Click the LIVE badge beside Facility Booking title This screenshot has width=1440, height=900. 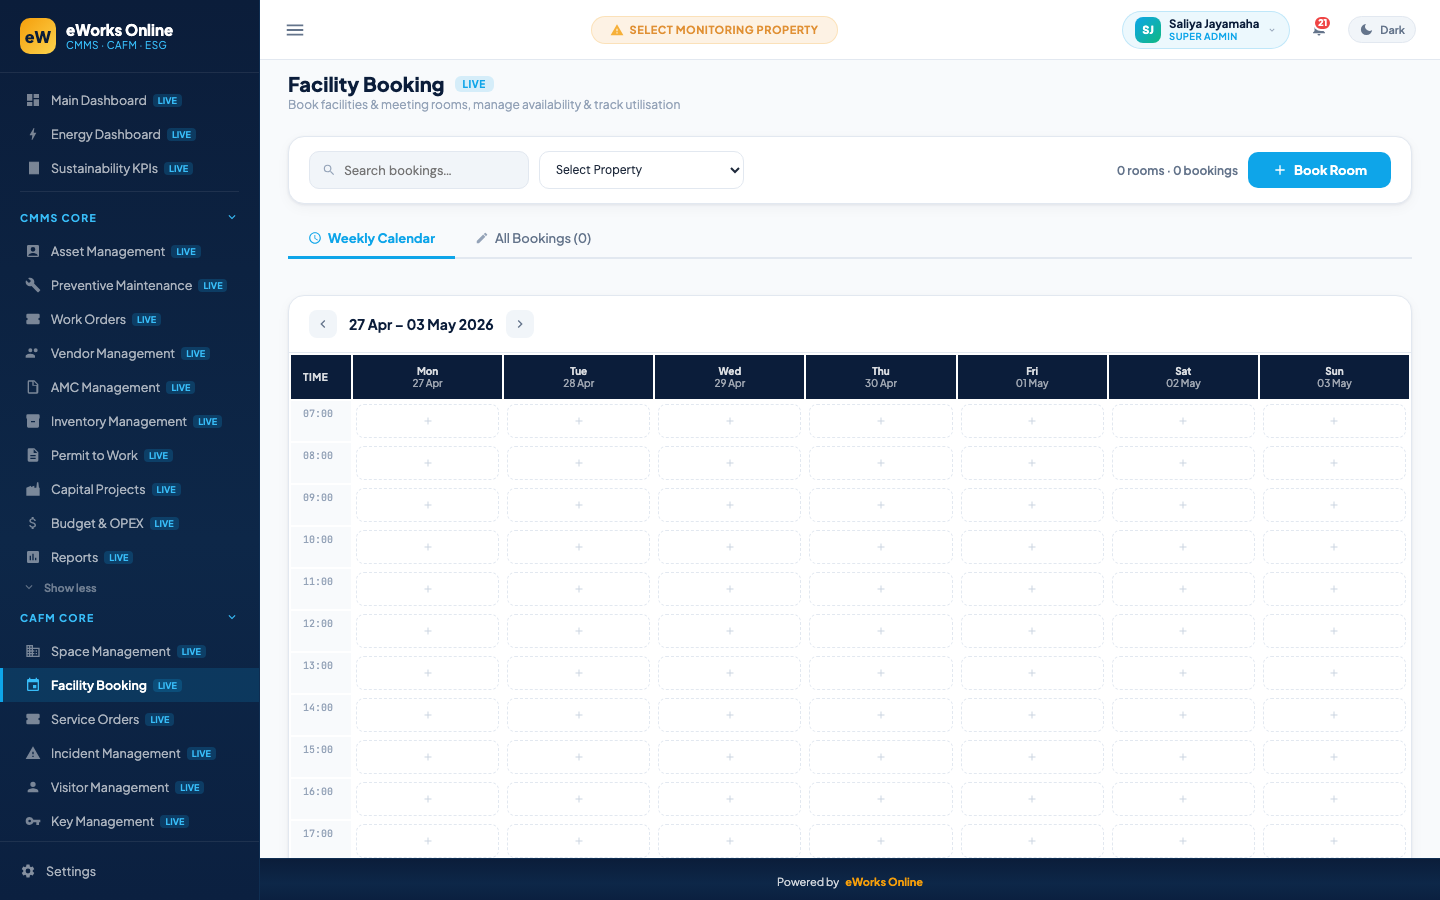(x=474, y=84)
